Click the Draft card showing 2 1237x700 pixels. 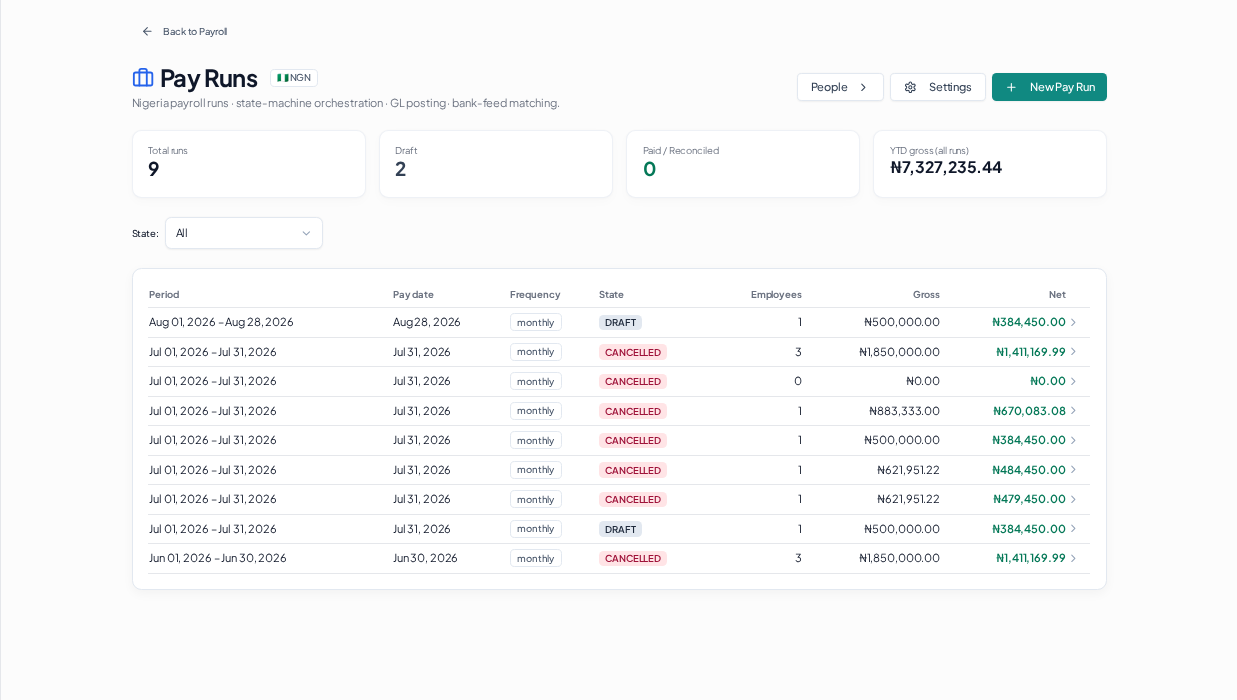(496, 164)
